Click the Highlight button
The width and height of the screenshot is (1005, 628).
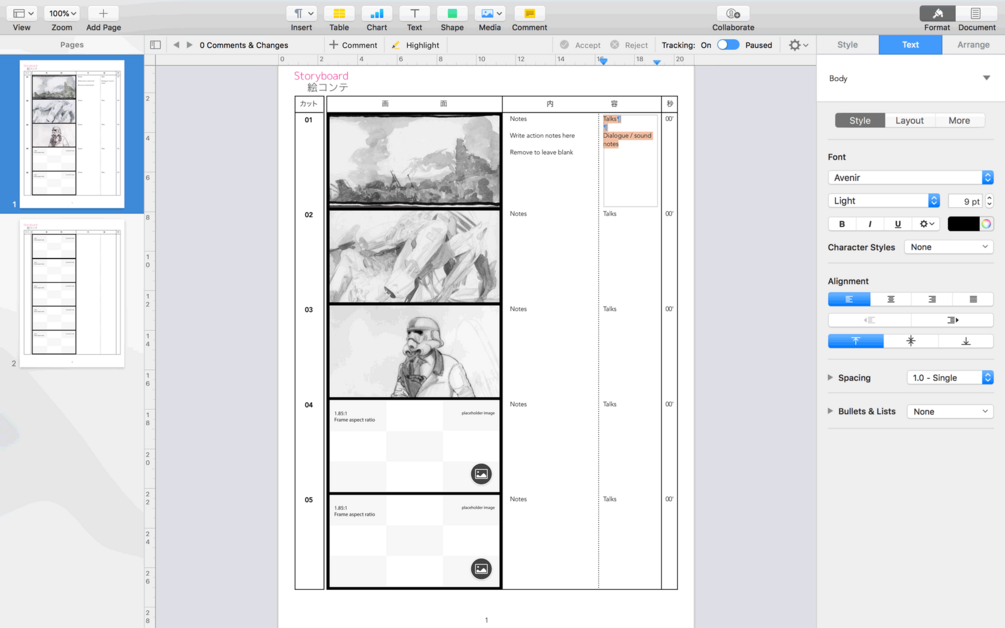[x=415, y=45]
